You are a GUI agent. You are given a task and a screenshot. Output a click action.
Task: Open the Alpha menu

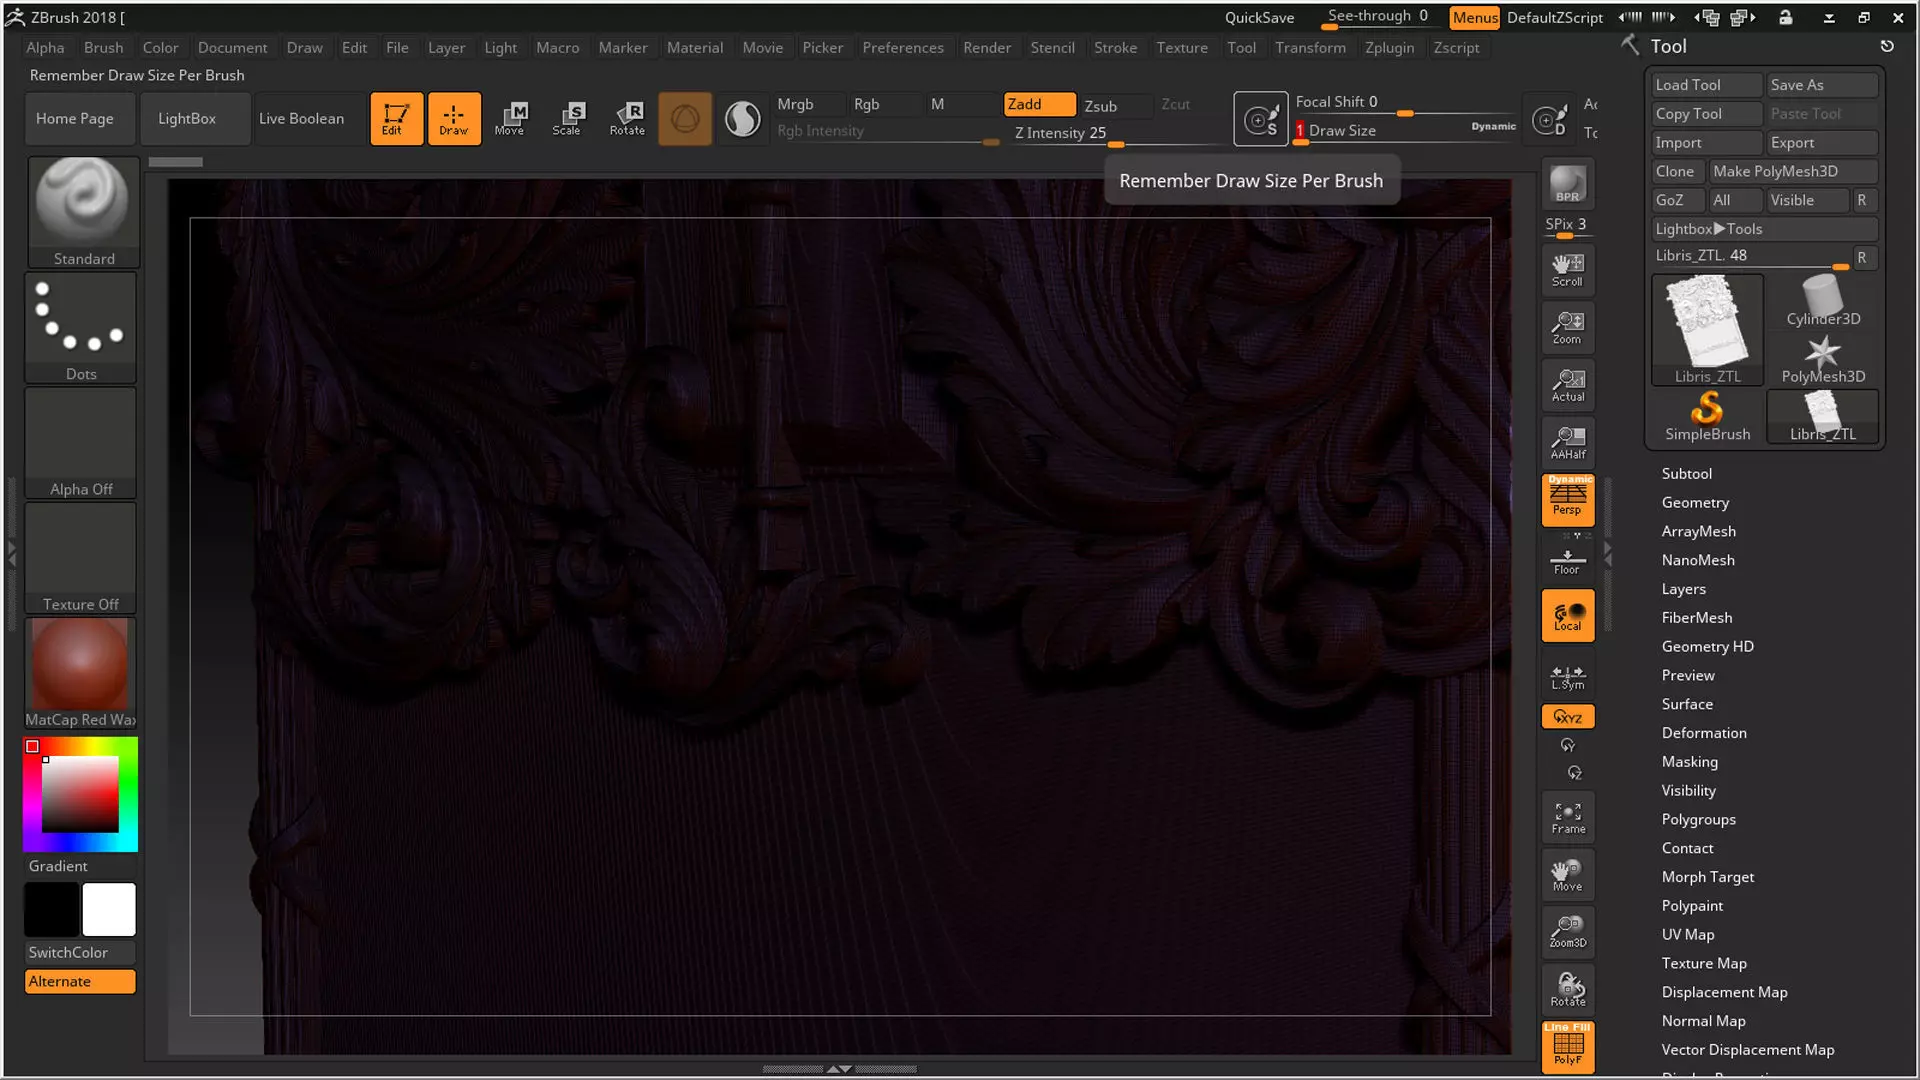coord(45,47)
